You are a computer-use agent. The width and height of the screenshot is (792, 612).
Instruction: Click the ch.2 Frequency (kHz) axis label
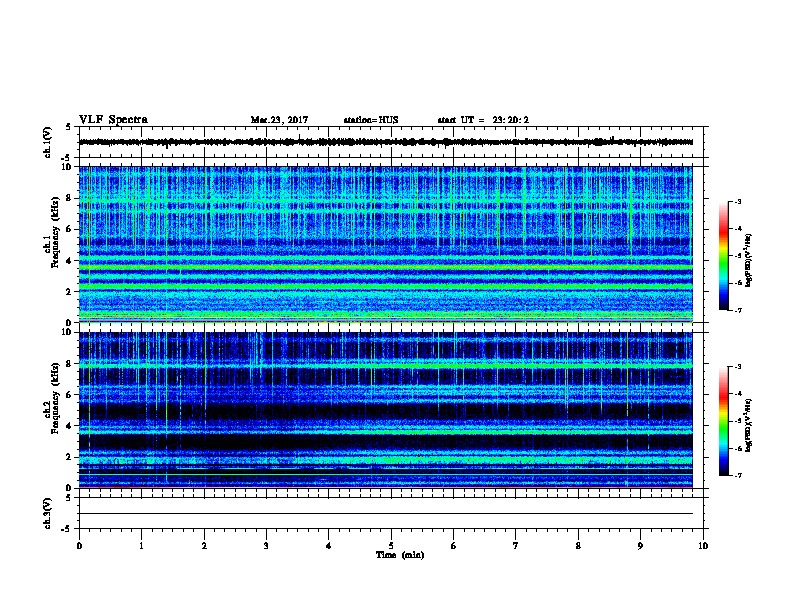click(x=52, y=398)
